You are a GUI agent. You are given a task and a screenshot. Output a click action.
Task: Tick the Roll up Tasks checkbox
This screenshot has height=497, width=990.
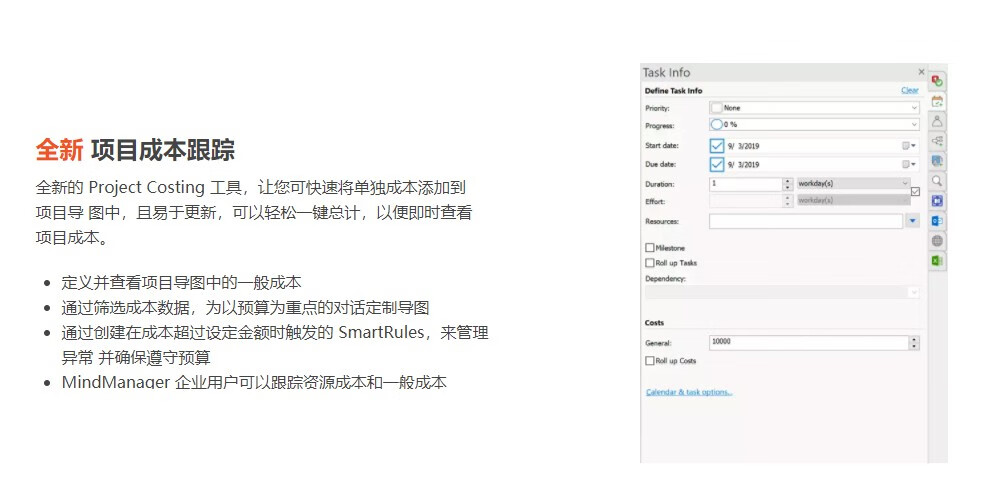[650, 263]
